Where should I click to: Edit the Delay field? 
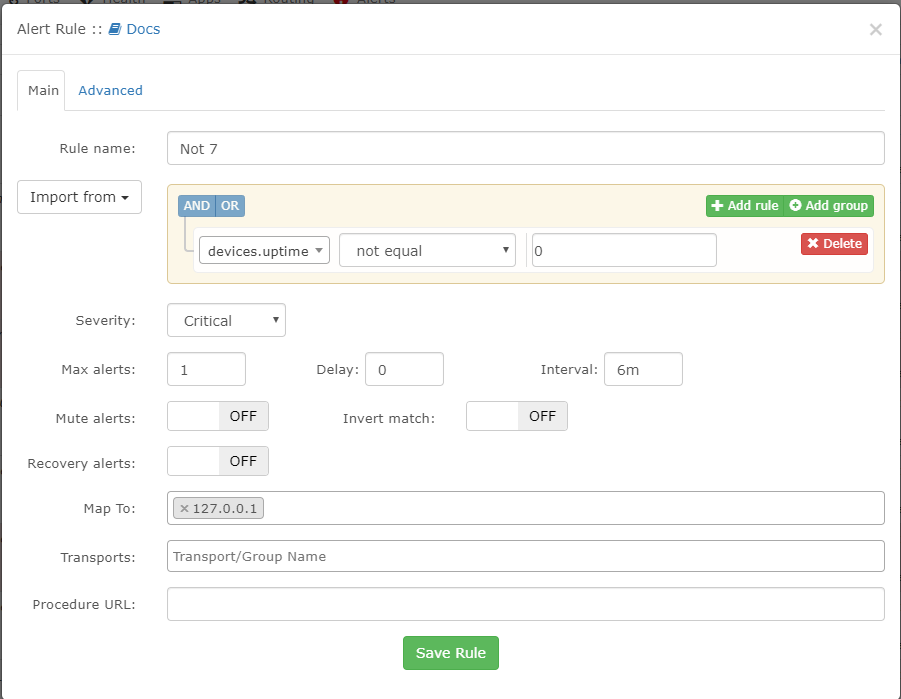pyautogui.click(x=404, y=369)
